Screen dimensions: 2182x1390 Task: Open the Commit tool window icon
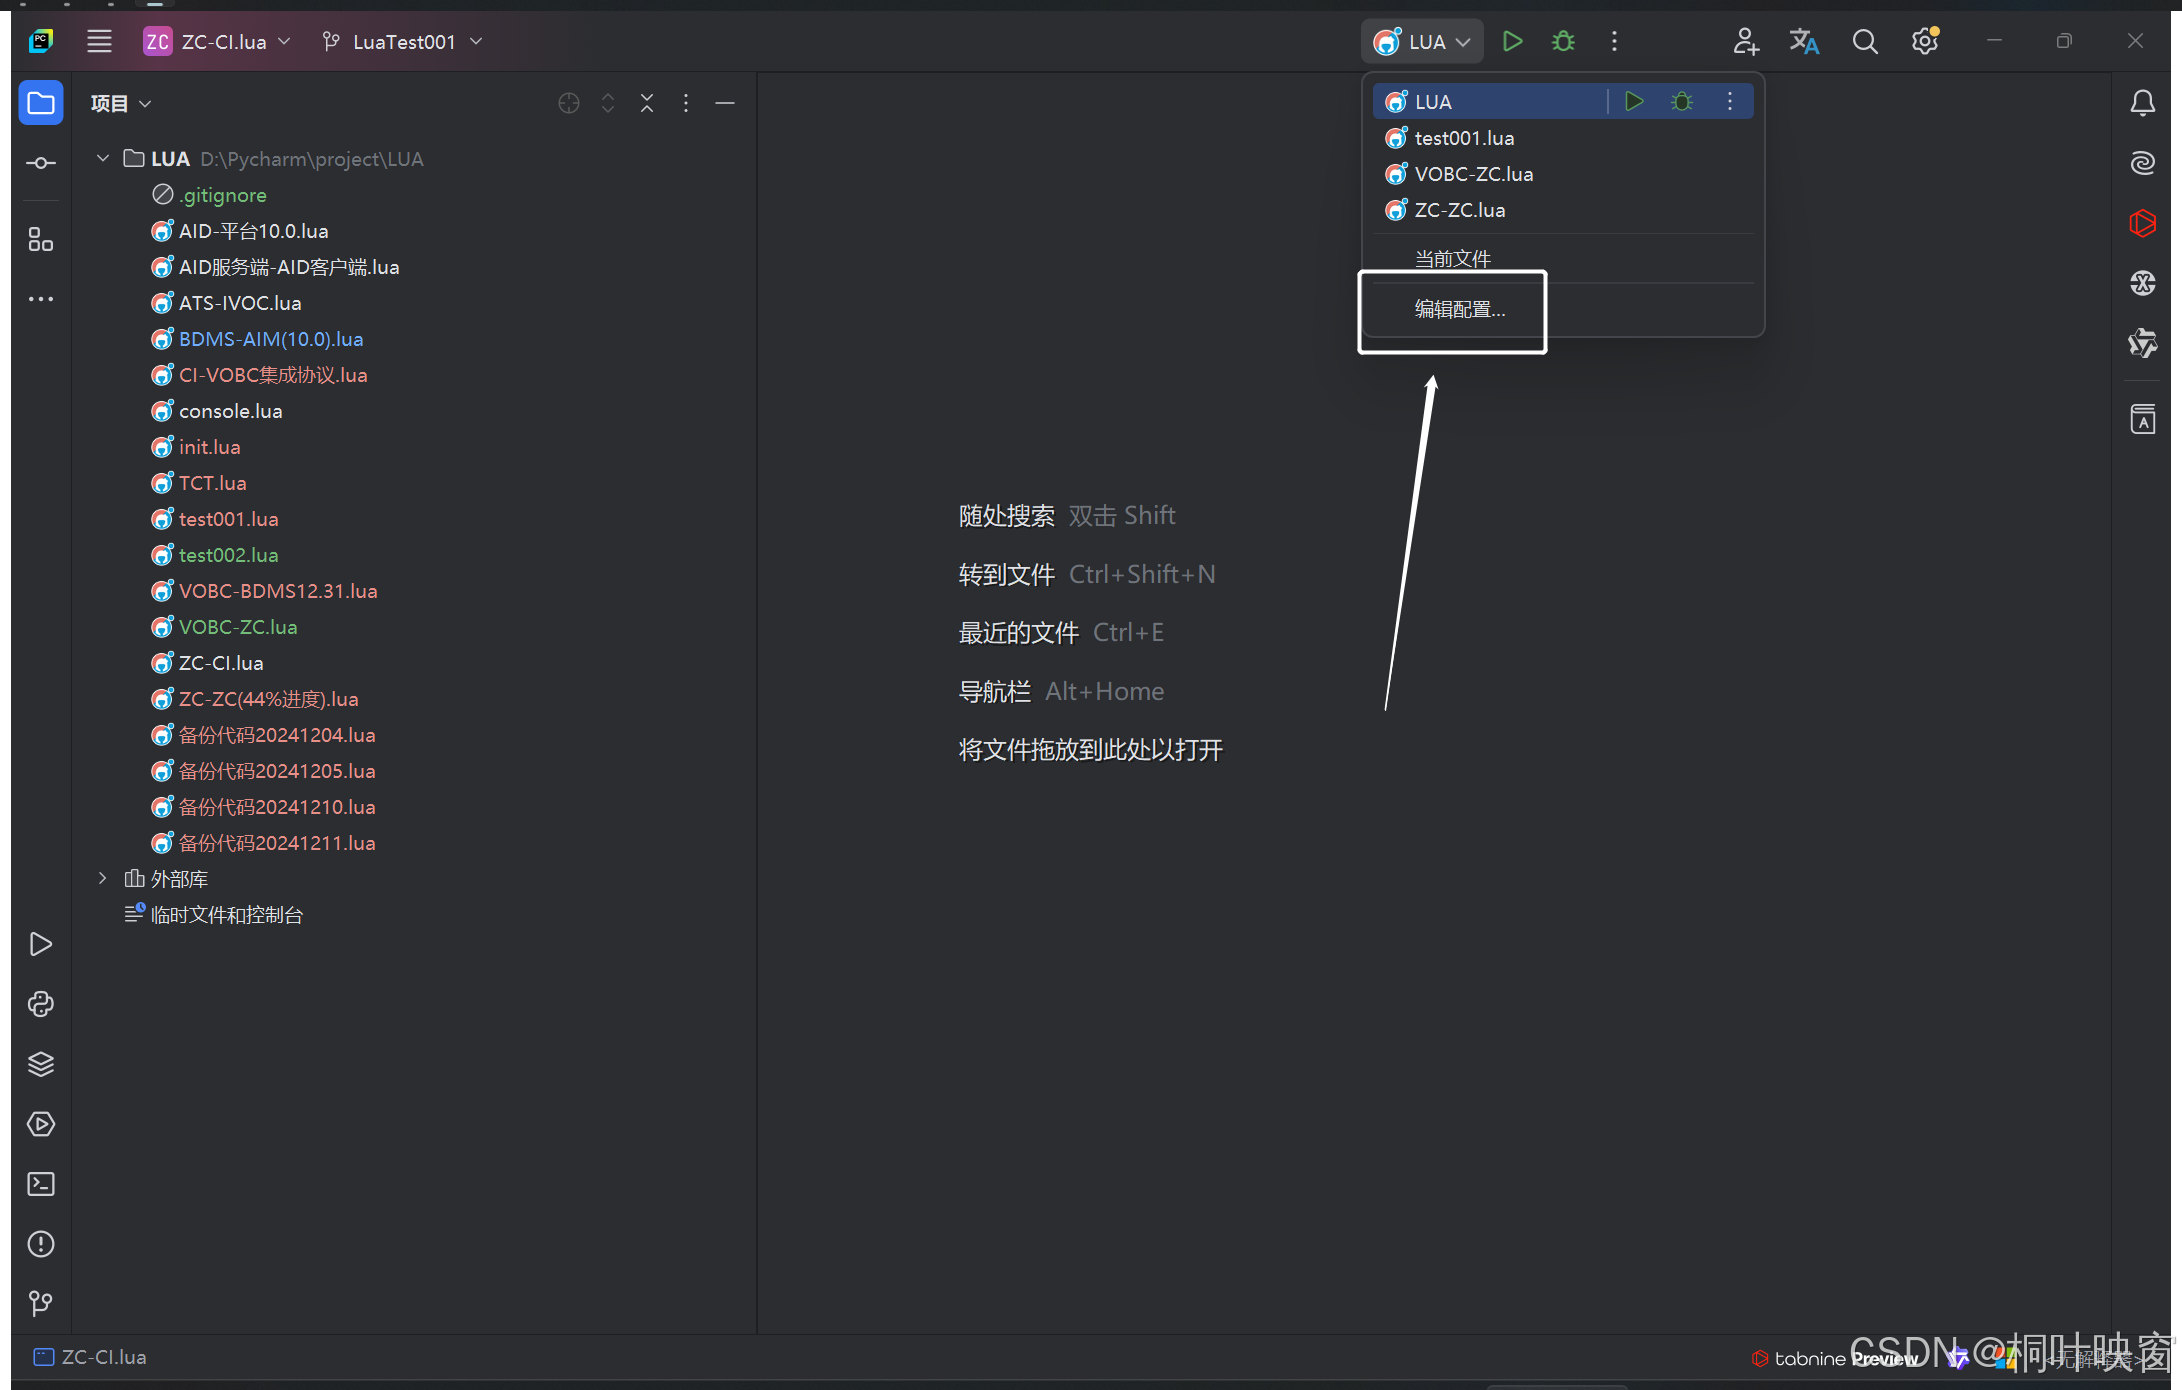pos(41,163)
